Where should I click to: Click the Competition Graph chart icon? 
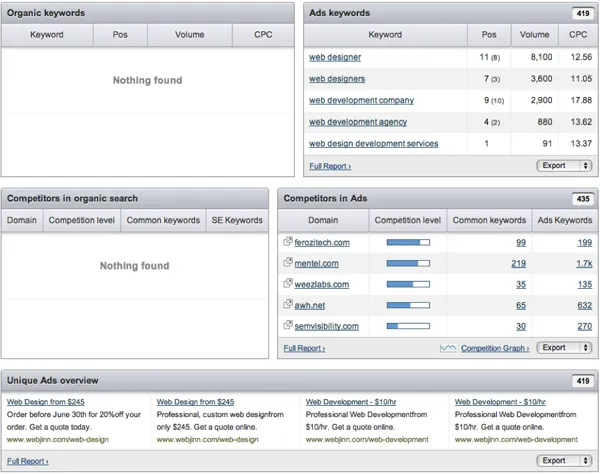(448, 348)
